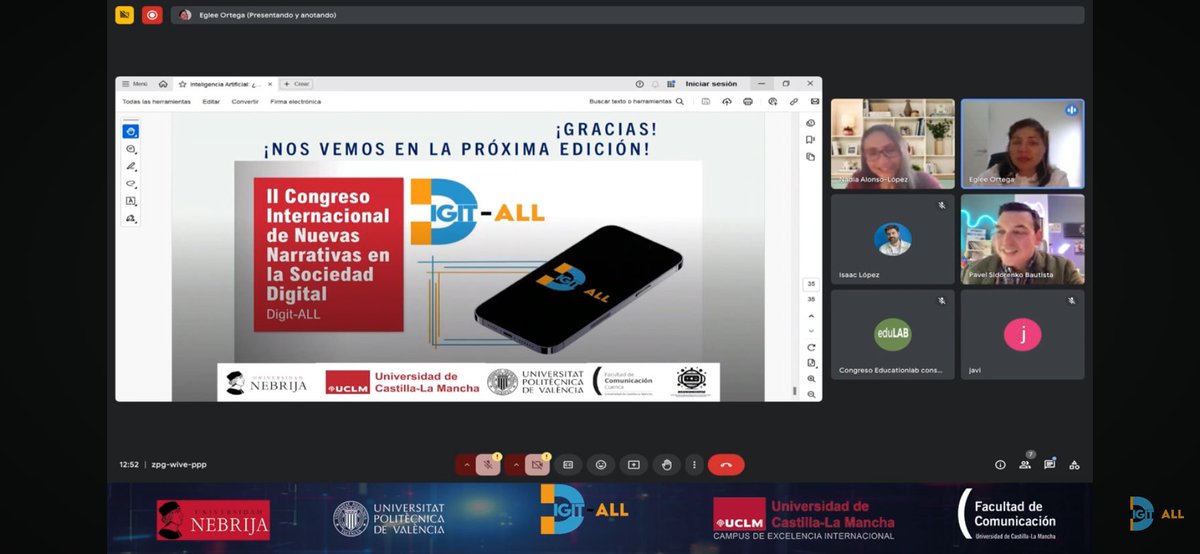Present your screen in Meet

633,464
